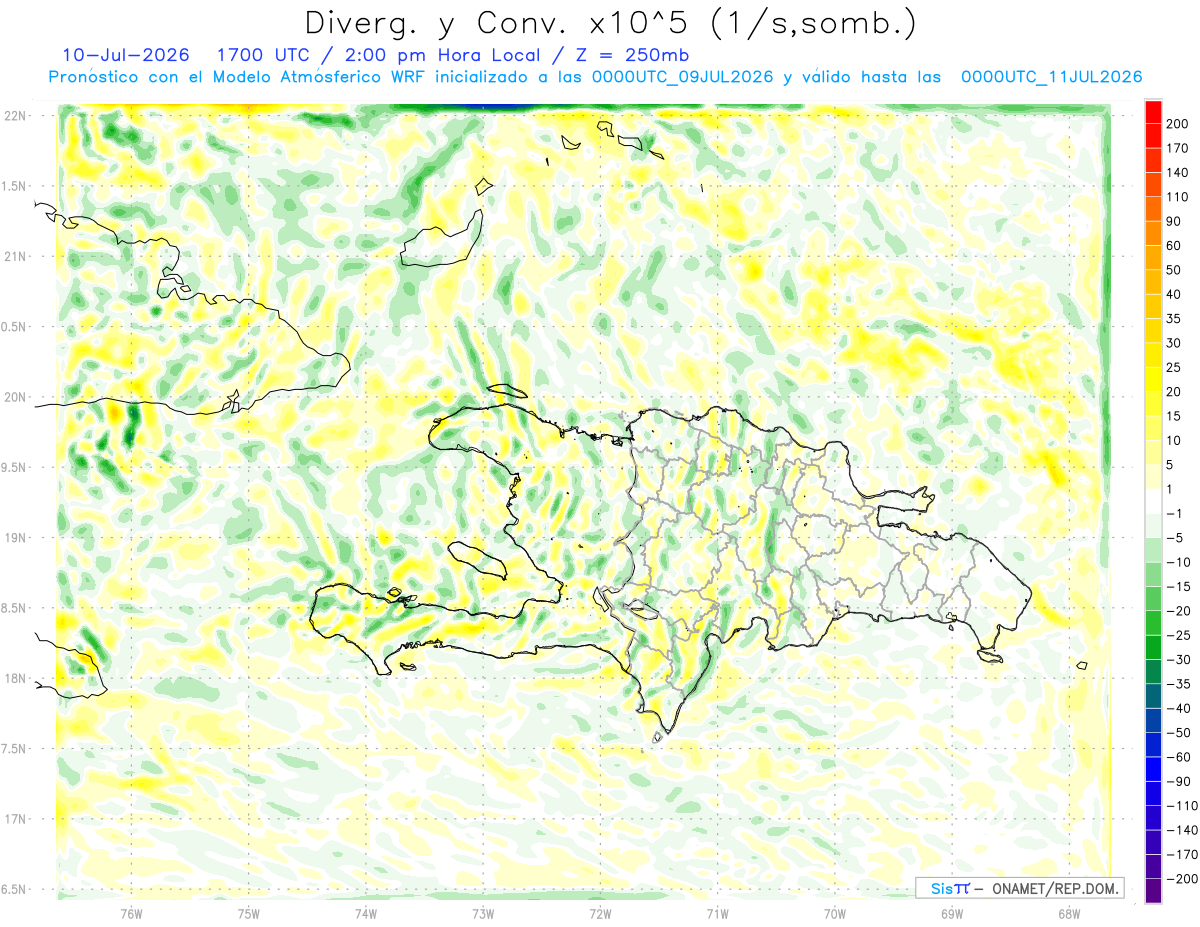
Task: Click the '70W' longitude label
Action: [834, 914]
